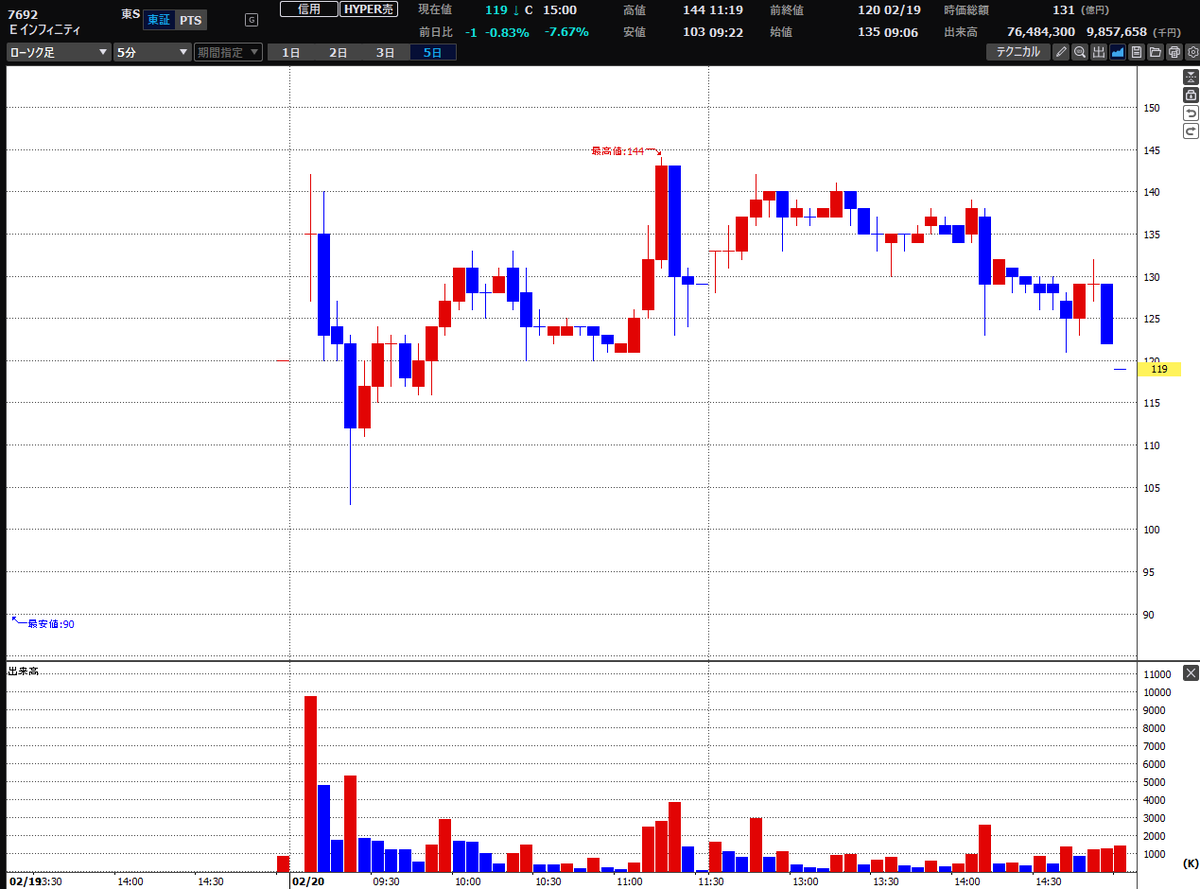Click the 東S market label
This screenshot has height=889, width=1200.
point(131,15)
